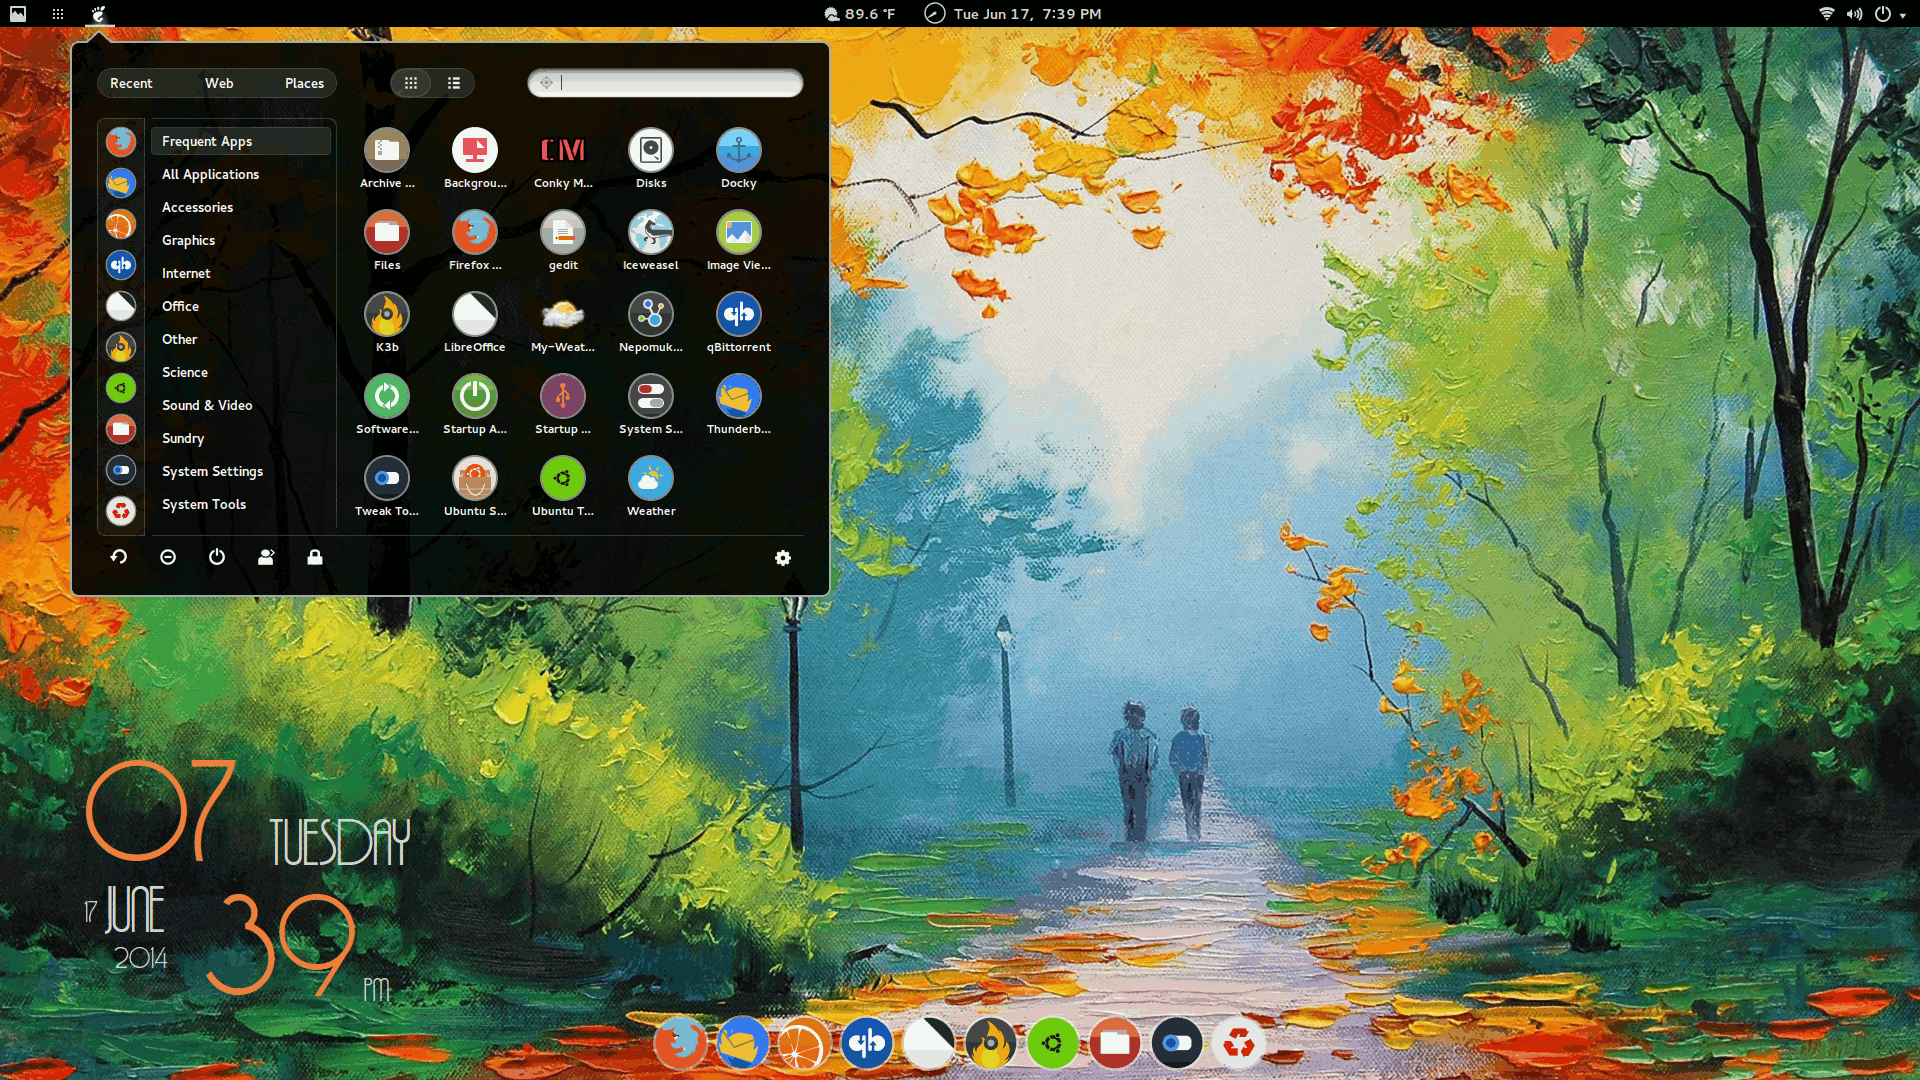The width and height of the screenshot is (1920, 1080).
Task: Select System Tools category
Action: click(241, 504)
